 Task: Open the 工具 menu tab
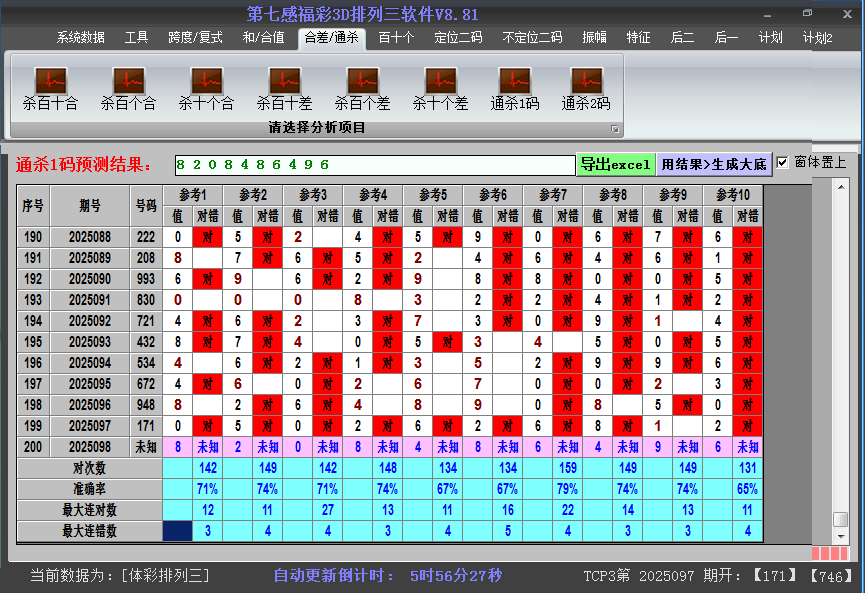coord(136,38)
